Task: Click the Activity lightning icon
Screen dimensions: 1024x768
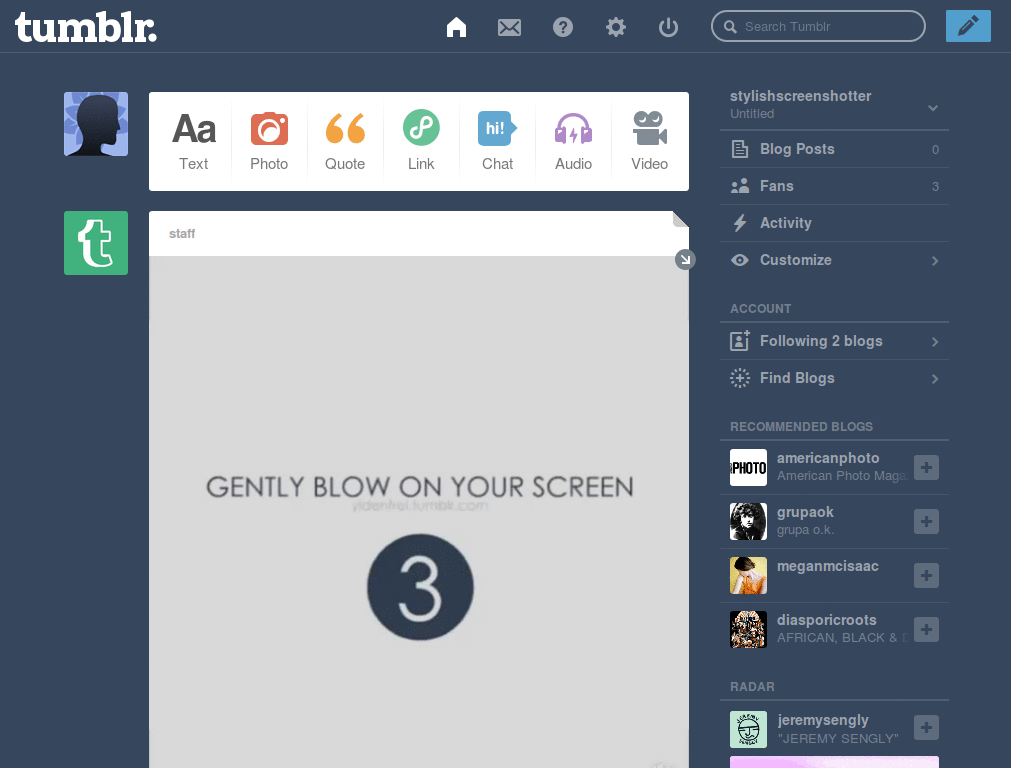Action: (739, 223)
